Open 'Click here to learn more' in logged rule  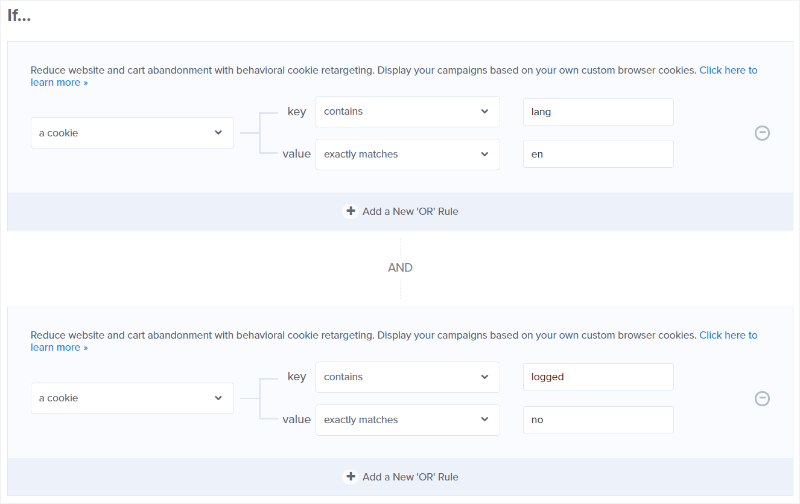pos(728,335)
